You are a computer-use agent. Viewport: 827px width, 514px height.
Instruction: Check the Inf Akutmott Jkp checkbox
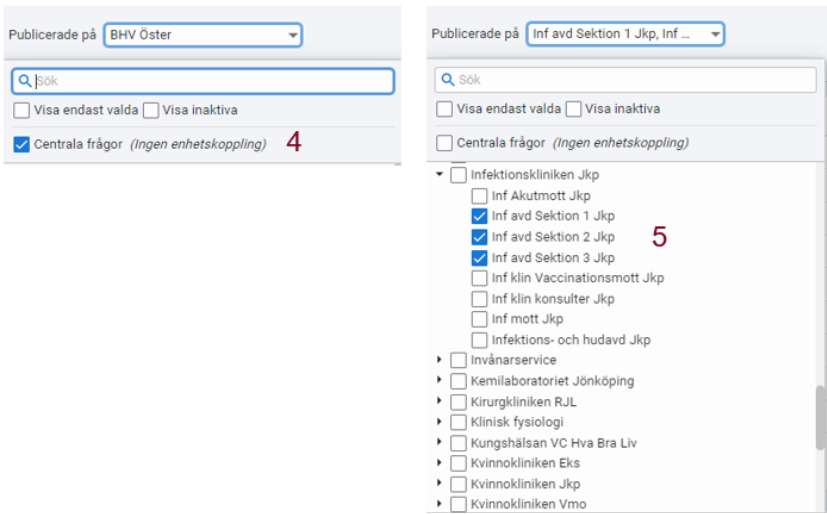[479, 196]
